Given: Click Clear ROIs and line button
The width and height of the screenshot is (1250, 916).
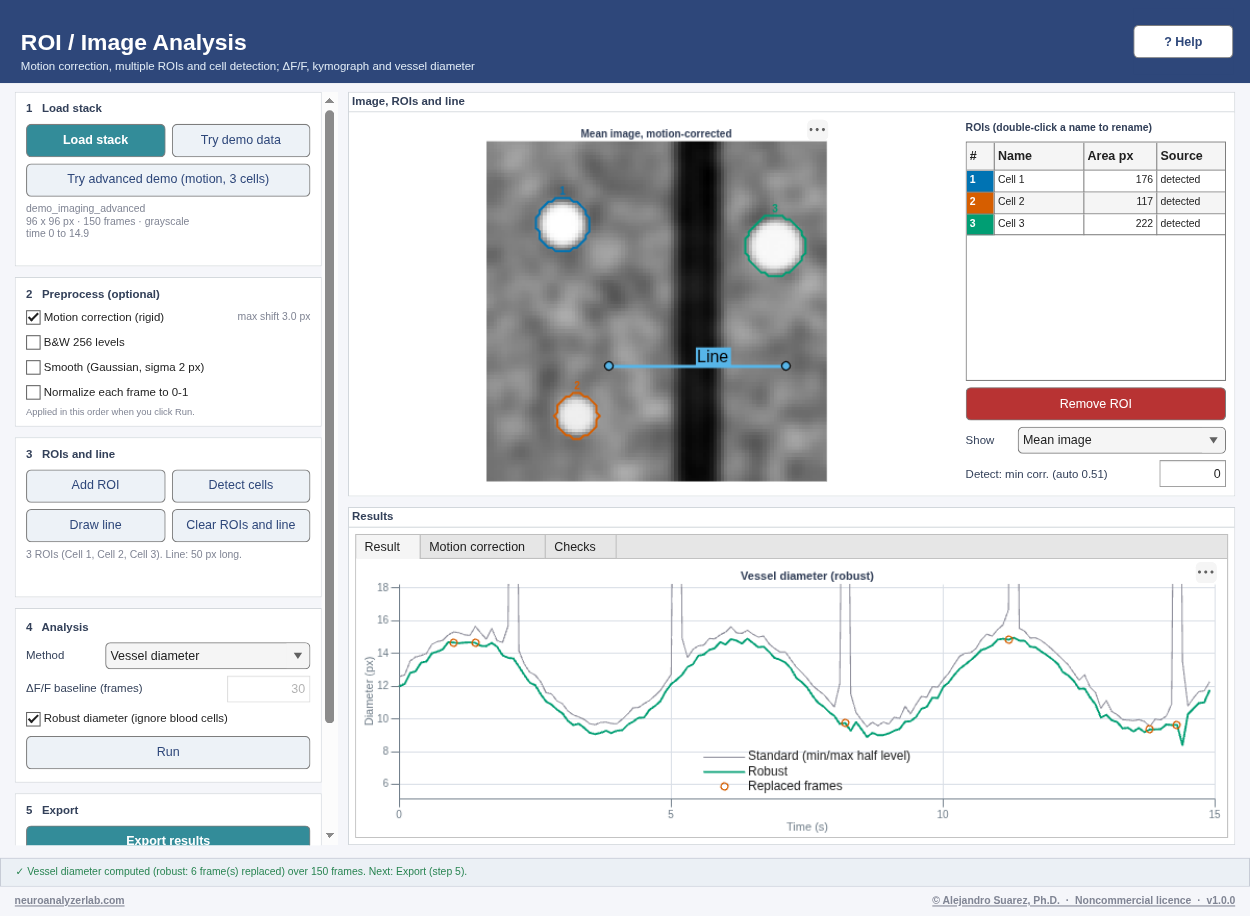Looking at the screenshot, I should (x=241, y=525).
